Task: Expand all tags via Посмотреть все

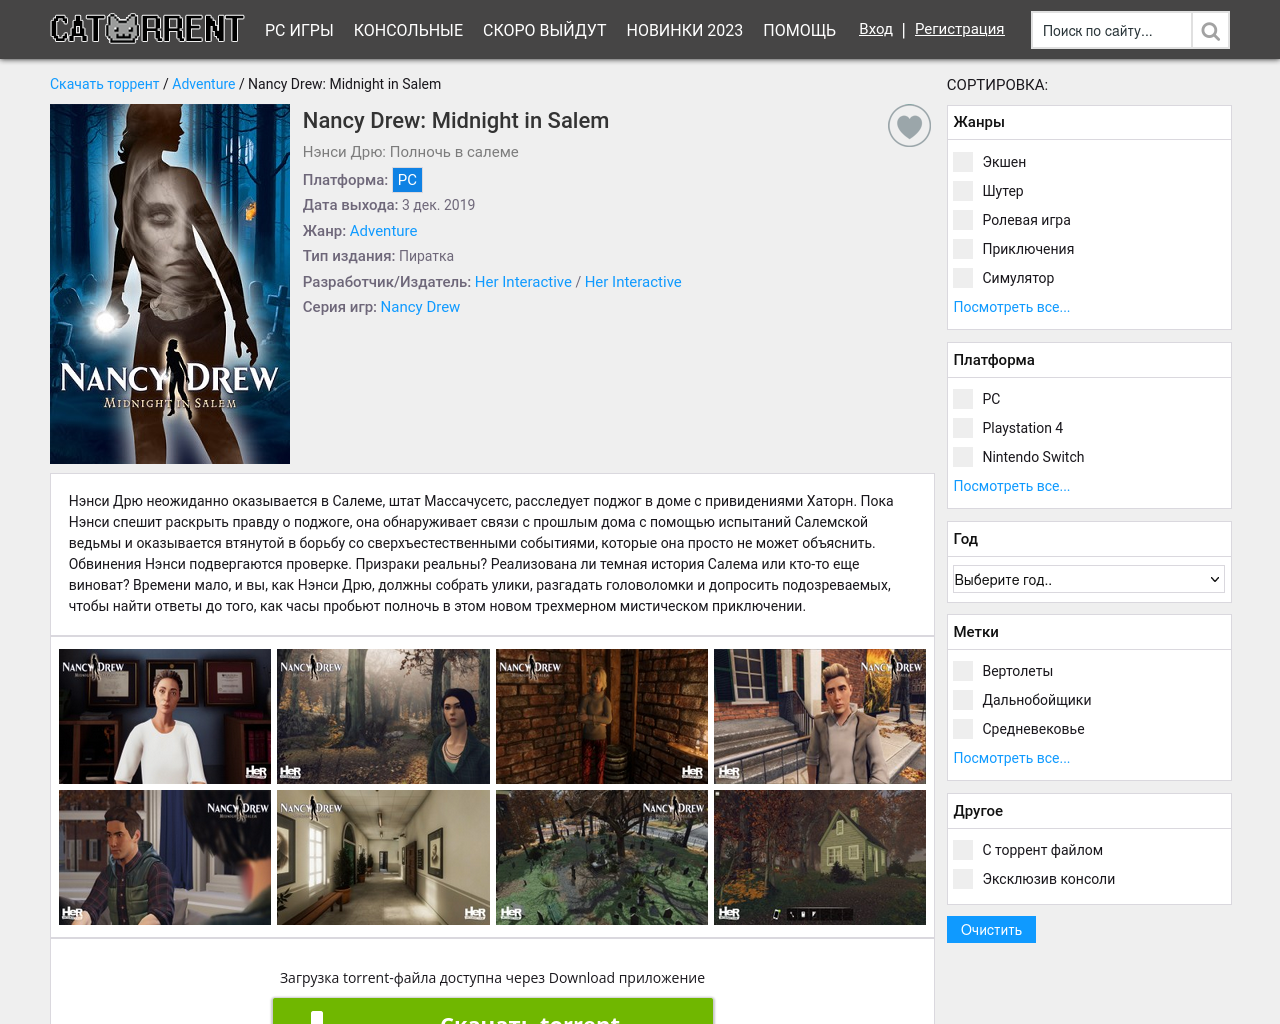Action: point(1012,758)
